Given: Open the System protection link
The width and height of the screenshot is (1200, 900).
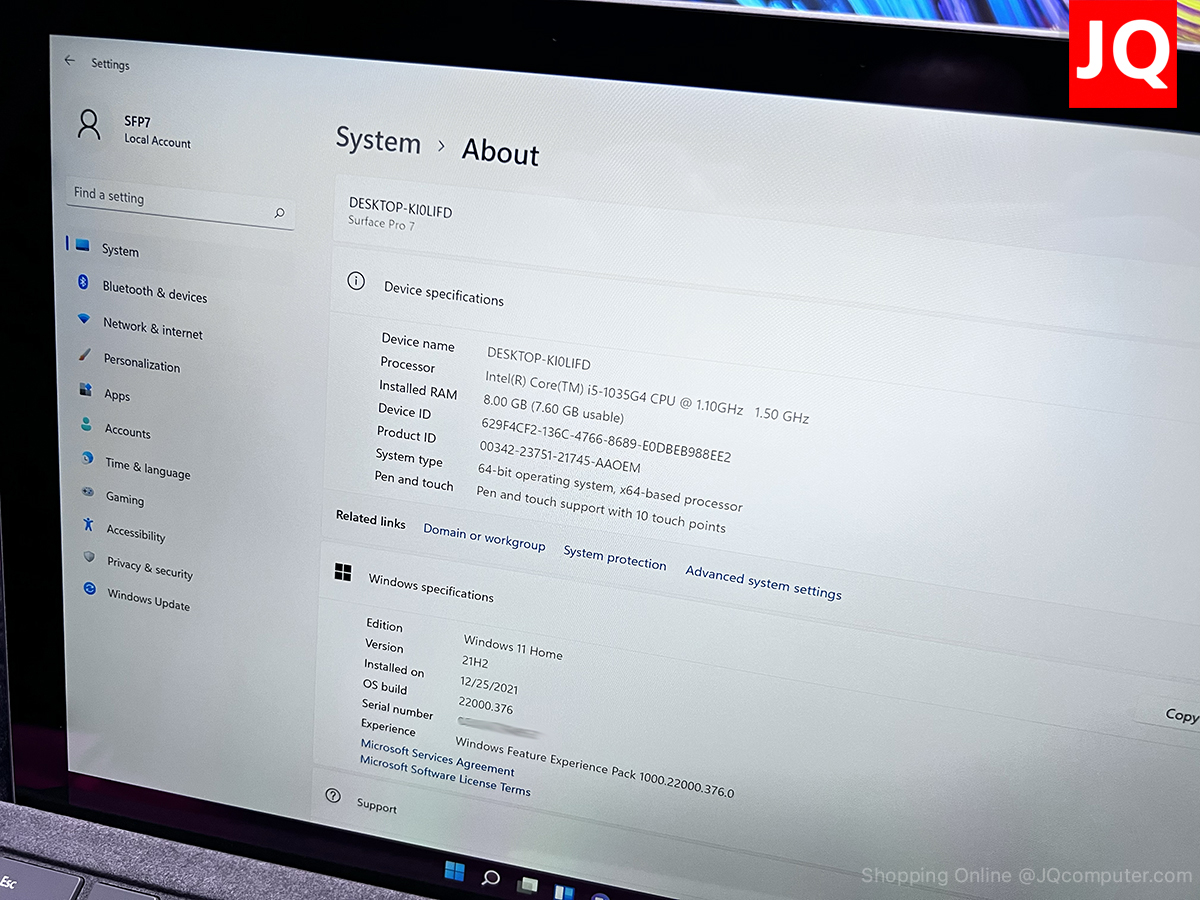Looking at the screenshot, I should click(615, 557).
